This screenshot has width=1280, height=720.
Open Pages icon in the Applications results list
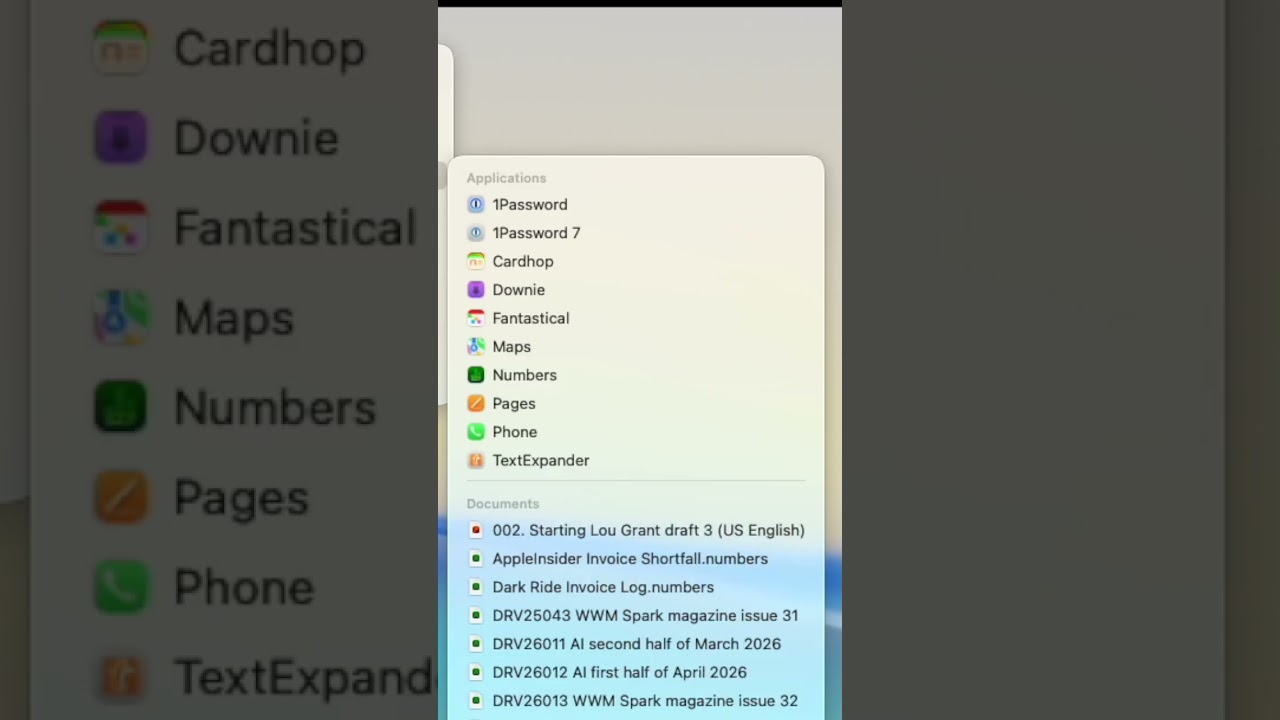point(476,404)
